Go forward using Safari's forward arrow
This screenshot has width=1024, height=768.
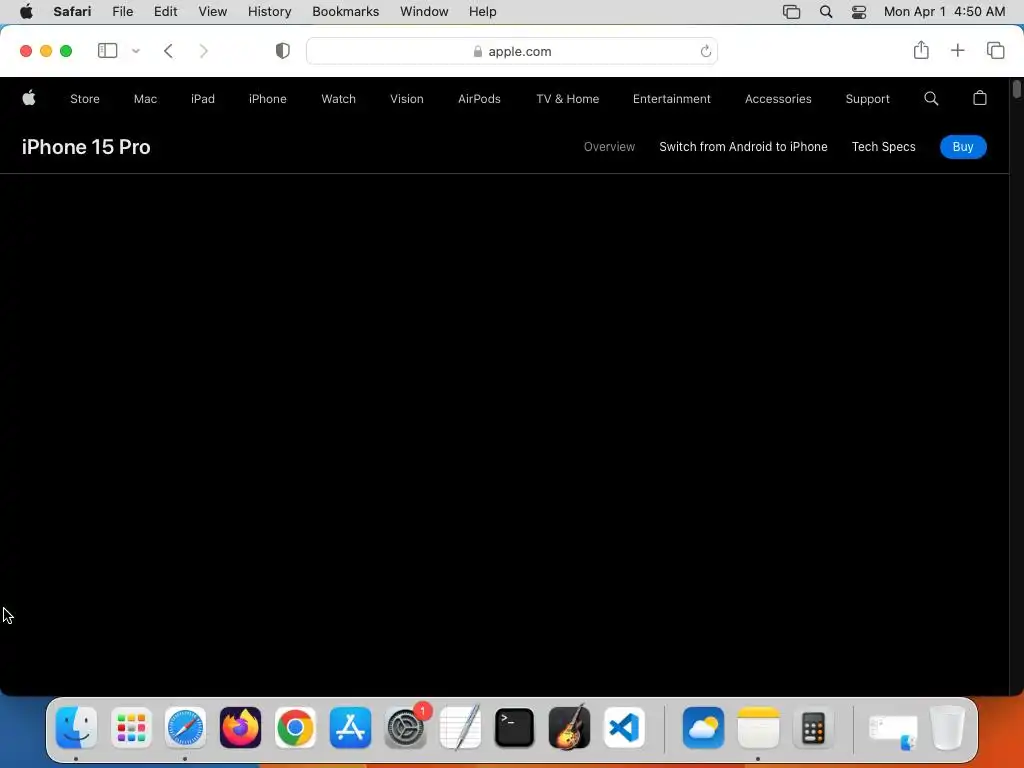pyautogui.click(x=203, y=51)
